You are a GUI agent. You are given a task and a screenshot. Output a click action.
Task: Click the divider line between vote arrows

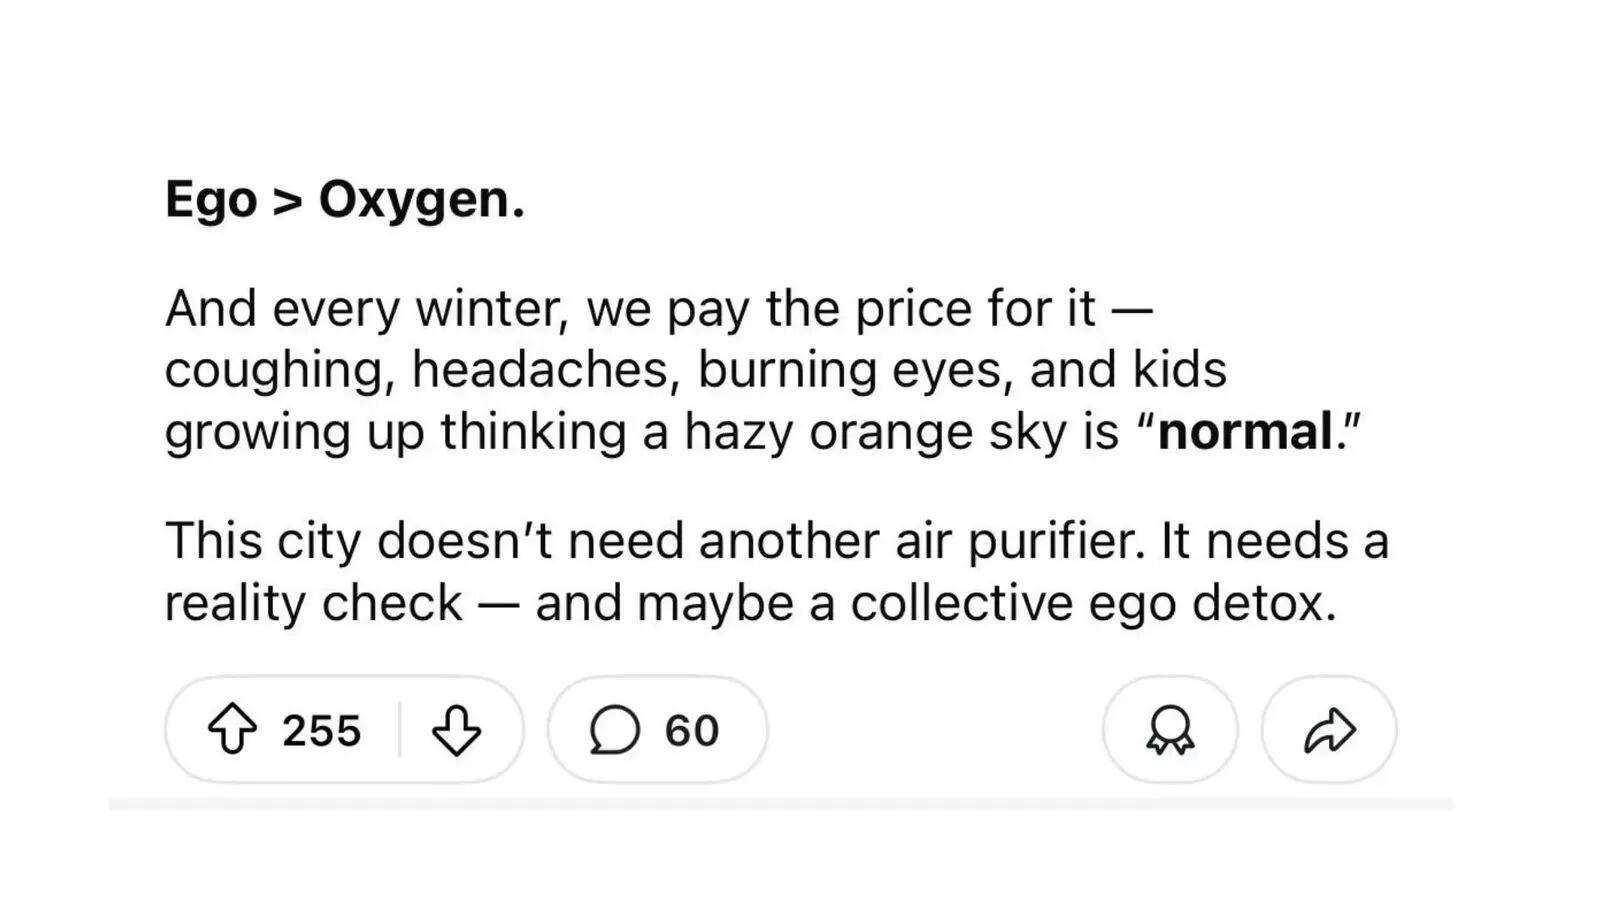(x=399, y=730)
